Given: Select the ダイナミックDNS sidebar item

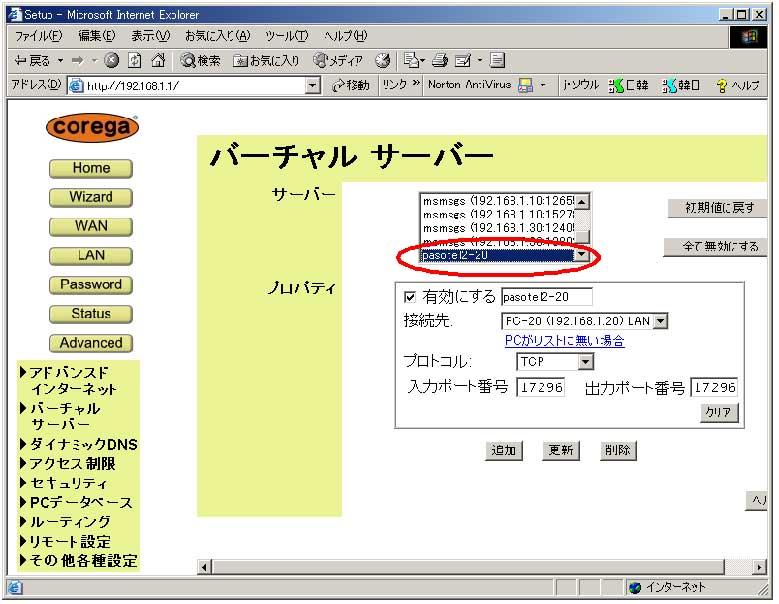Looking at the screenshot, I should (x=82, y=444).
